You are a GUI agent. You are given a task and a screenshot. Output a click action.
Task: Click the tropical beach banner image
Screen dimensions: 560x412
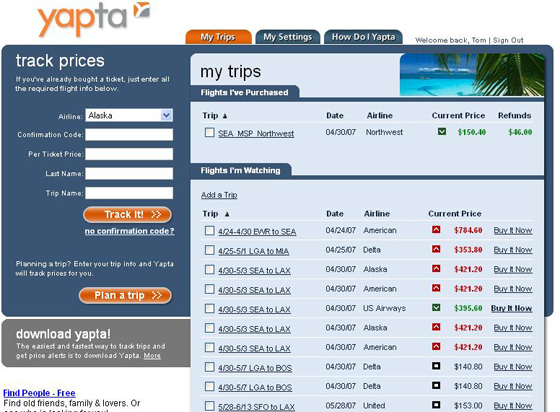(x=472, y=75)
